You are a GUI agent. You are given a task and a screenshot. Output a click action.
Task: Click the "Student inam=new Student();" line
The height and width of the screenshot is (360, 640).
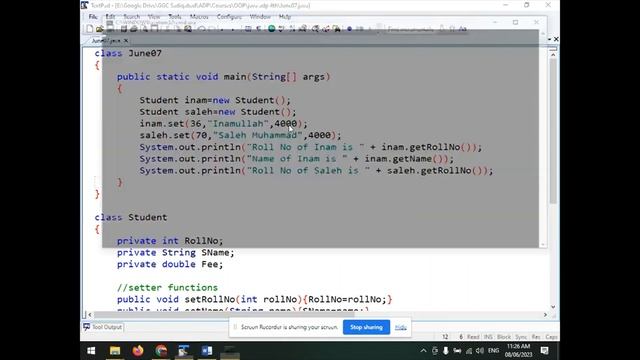(215, 100)
